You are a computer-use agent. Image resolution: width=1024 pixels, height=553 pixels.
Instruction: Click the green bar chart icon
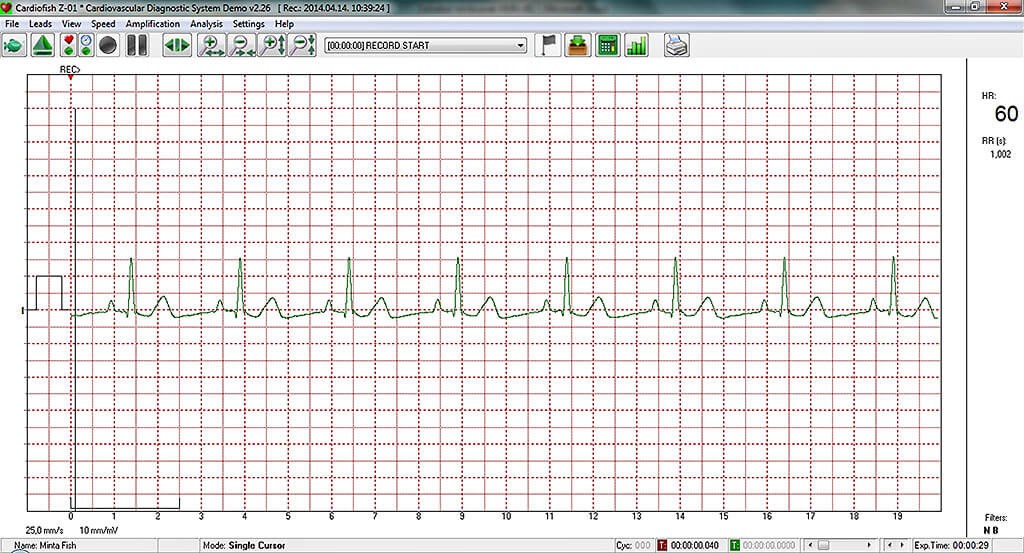click(636, 45)
